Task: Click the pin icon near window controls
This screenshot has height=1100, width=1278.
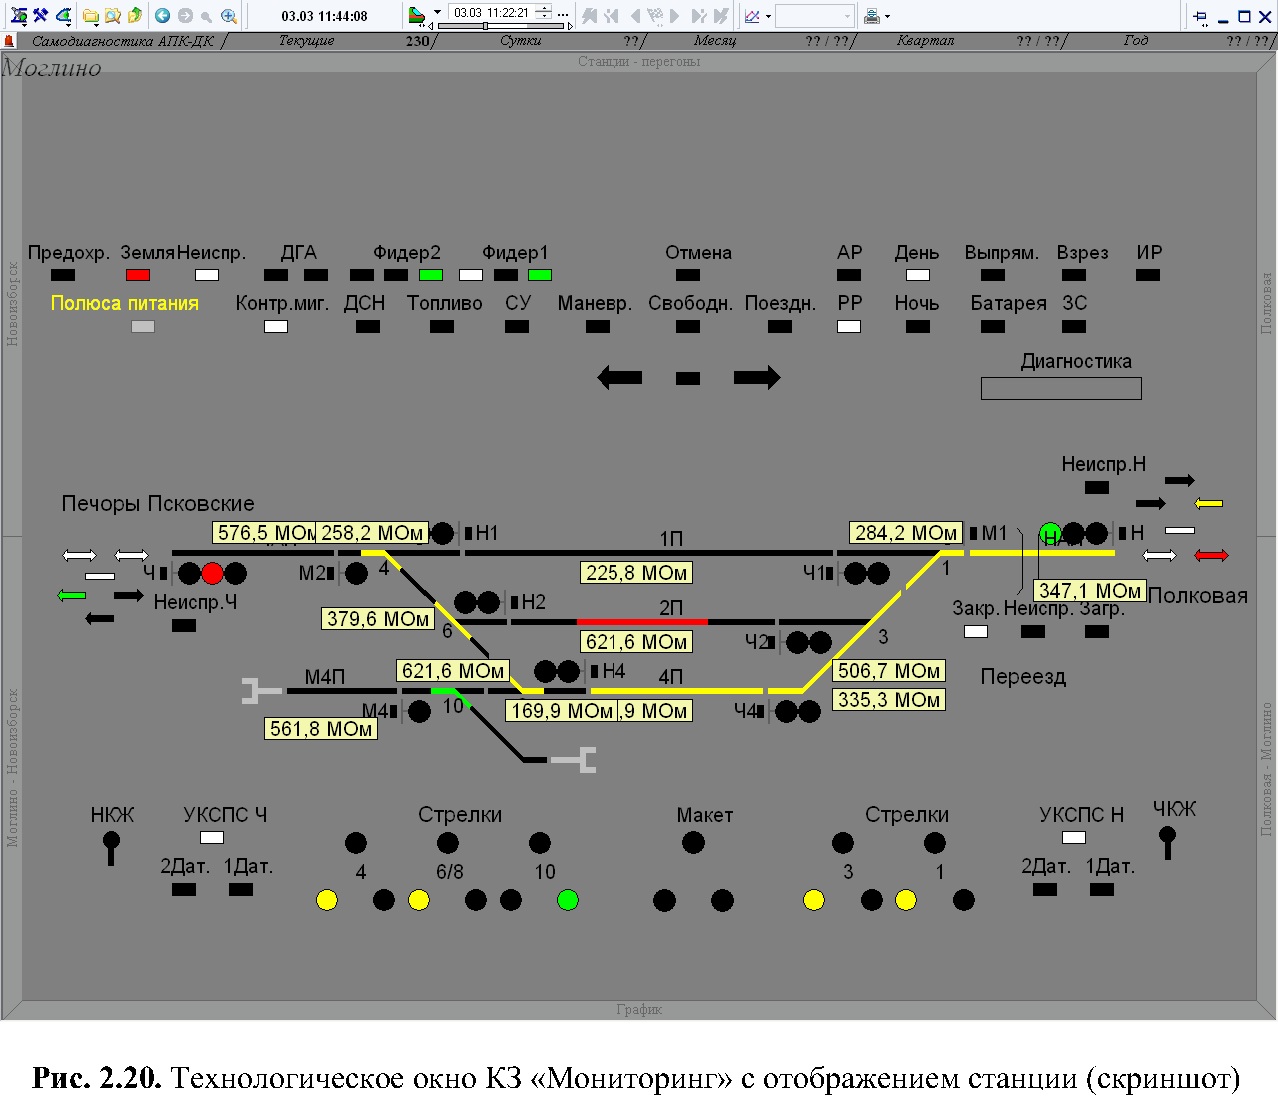Action: tap(1200, 16)
